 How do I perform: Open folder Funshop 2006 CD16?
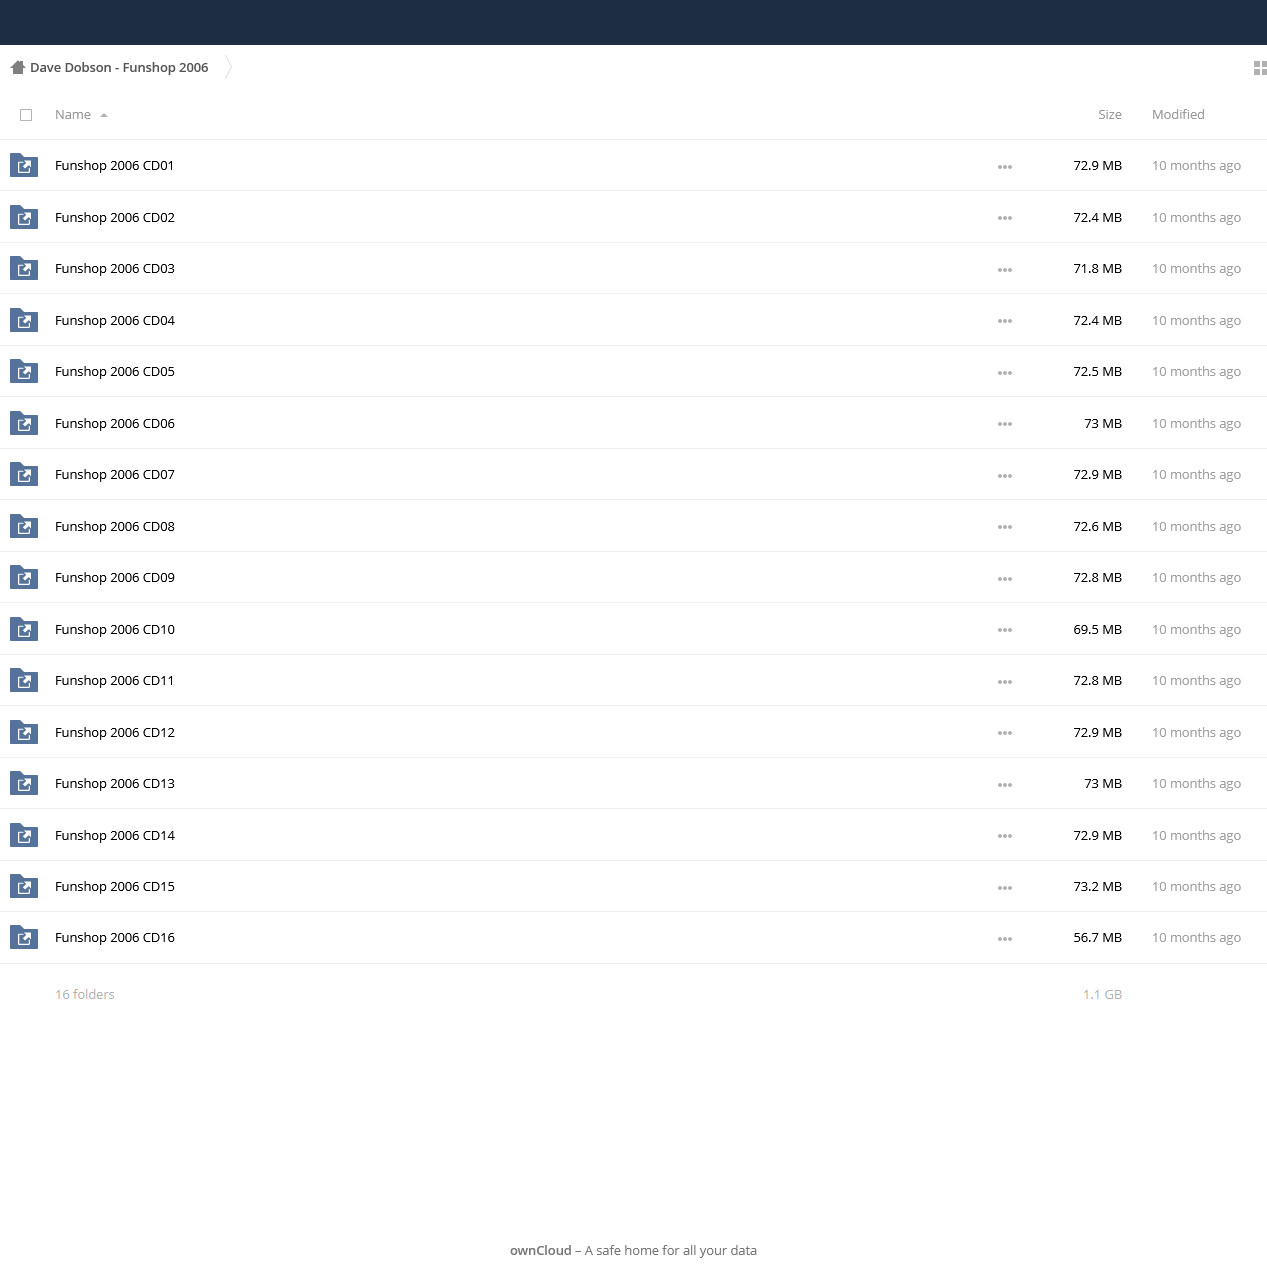point(115,938)
